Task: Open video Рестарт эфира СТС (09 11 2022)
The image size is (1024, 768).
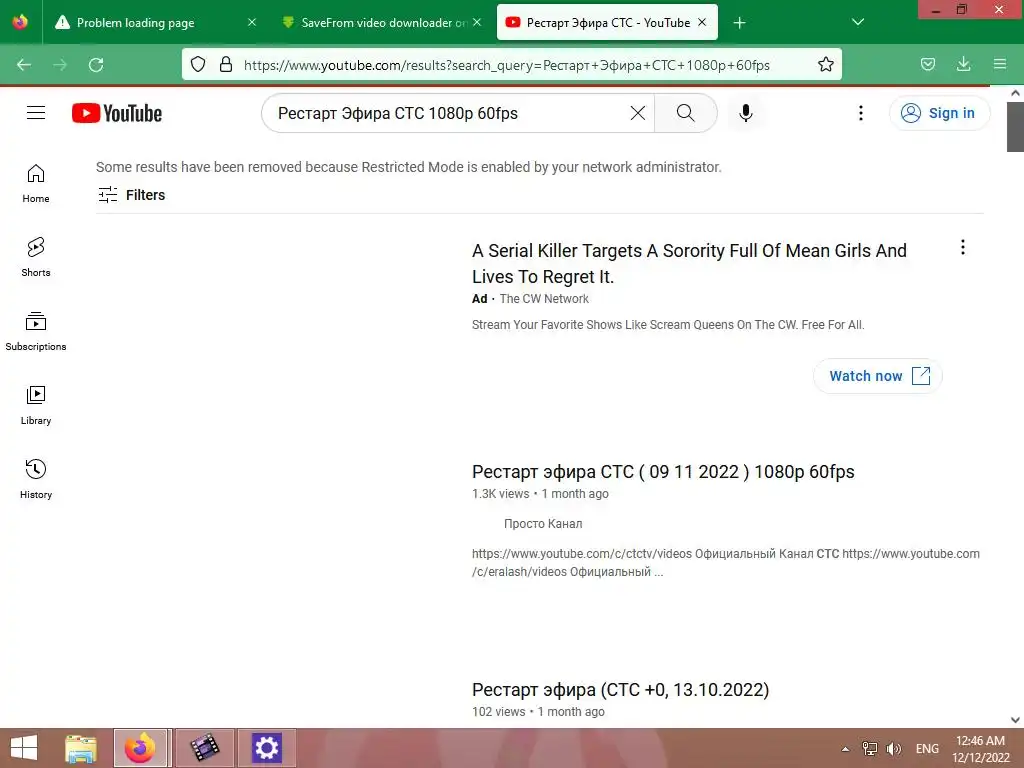Action: pos(663,472)
